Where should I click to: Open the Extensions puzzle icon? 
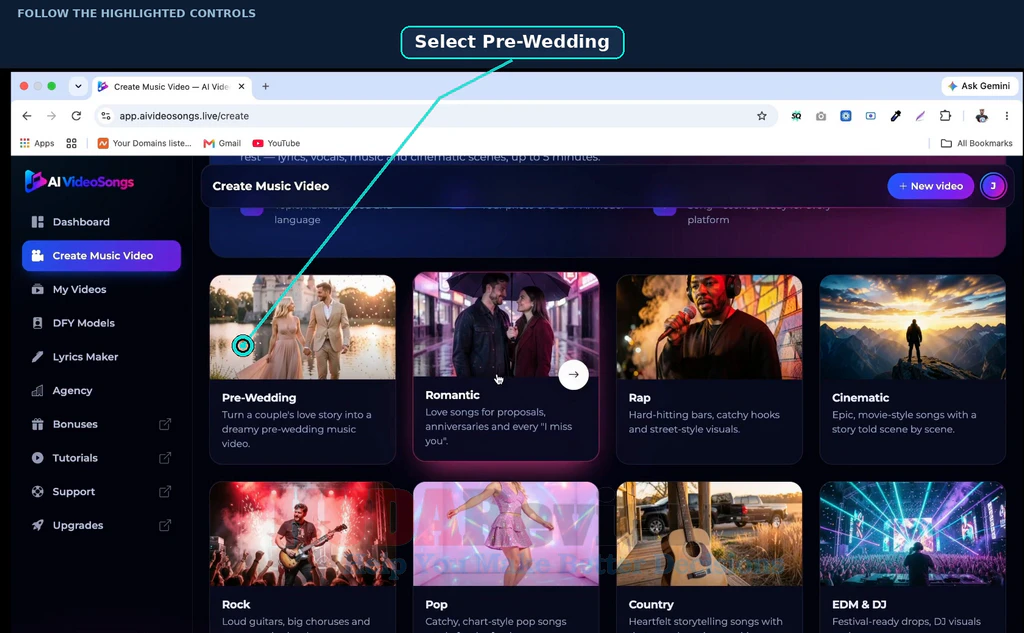click(945, 116)
